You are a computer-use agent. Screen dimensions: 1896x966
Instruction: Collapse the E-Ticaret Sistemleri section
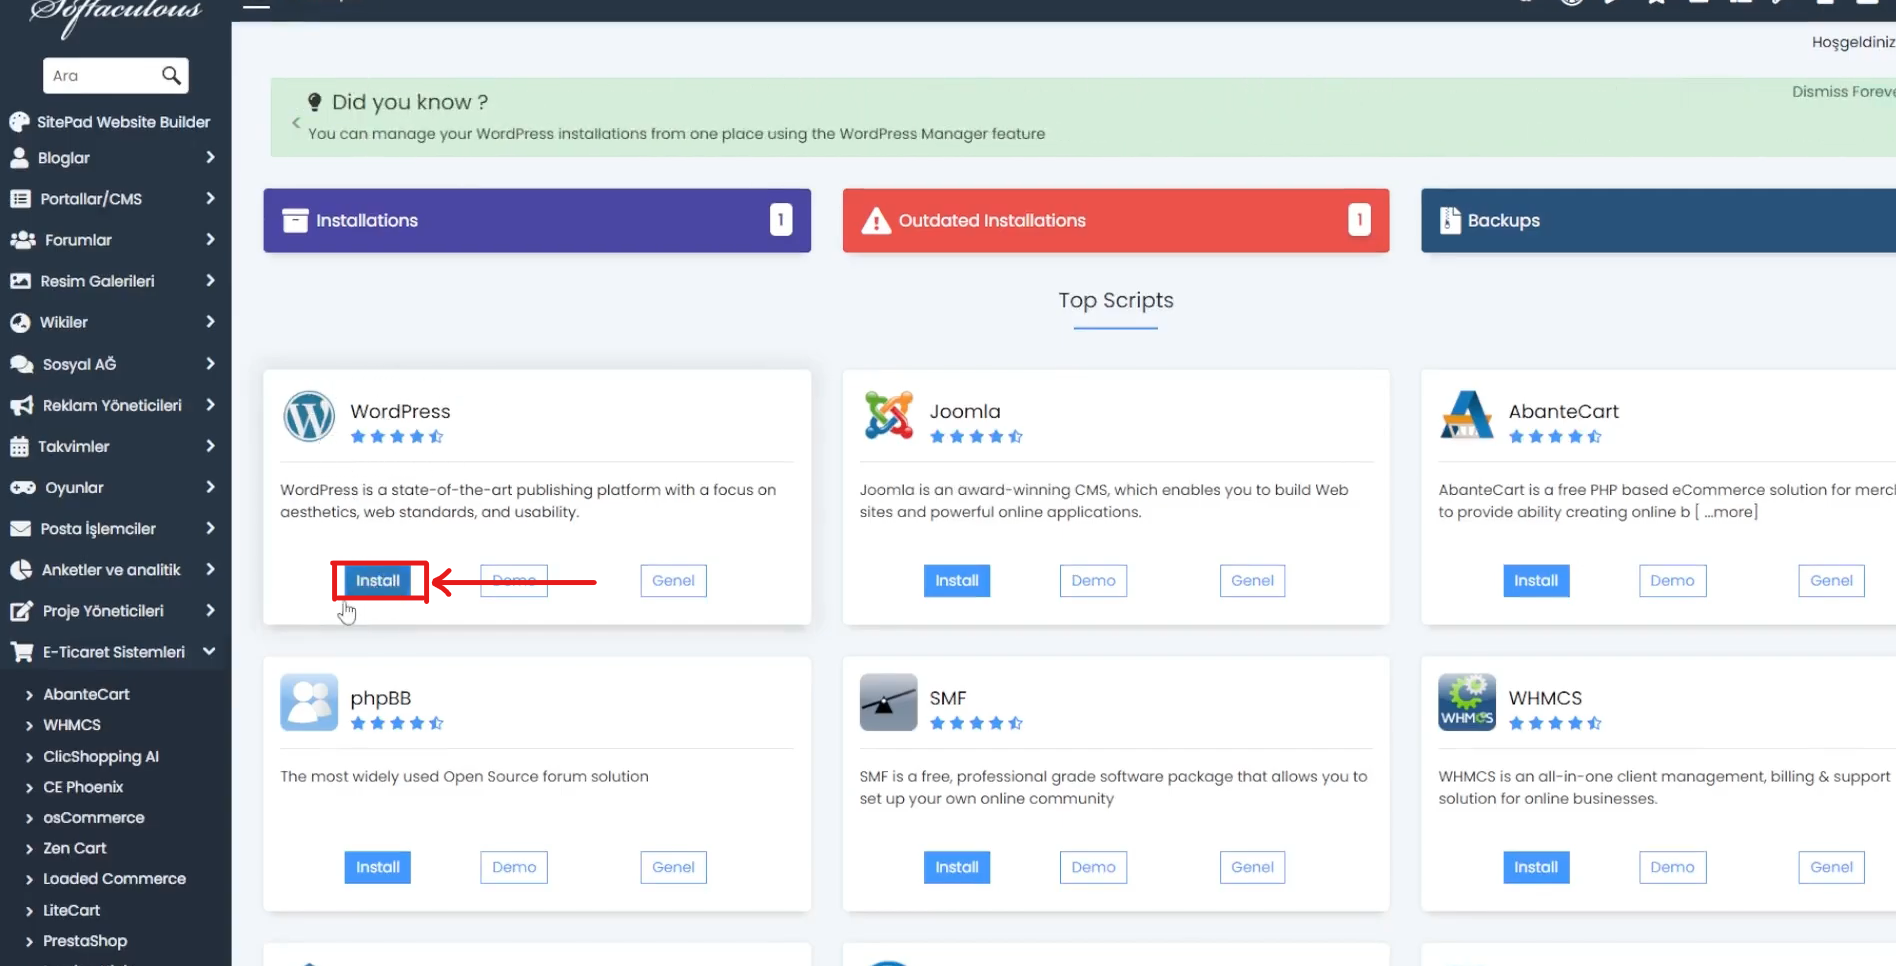click(209, 652)
